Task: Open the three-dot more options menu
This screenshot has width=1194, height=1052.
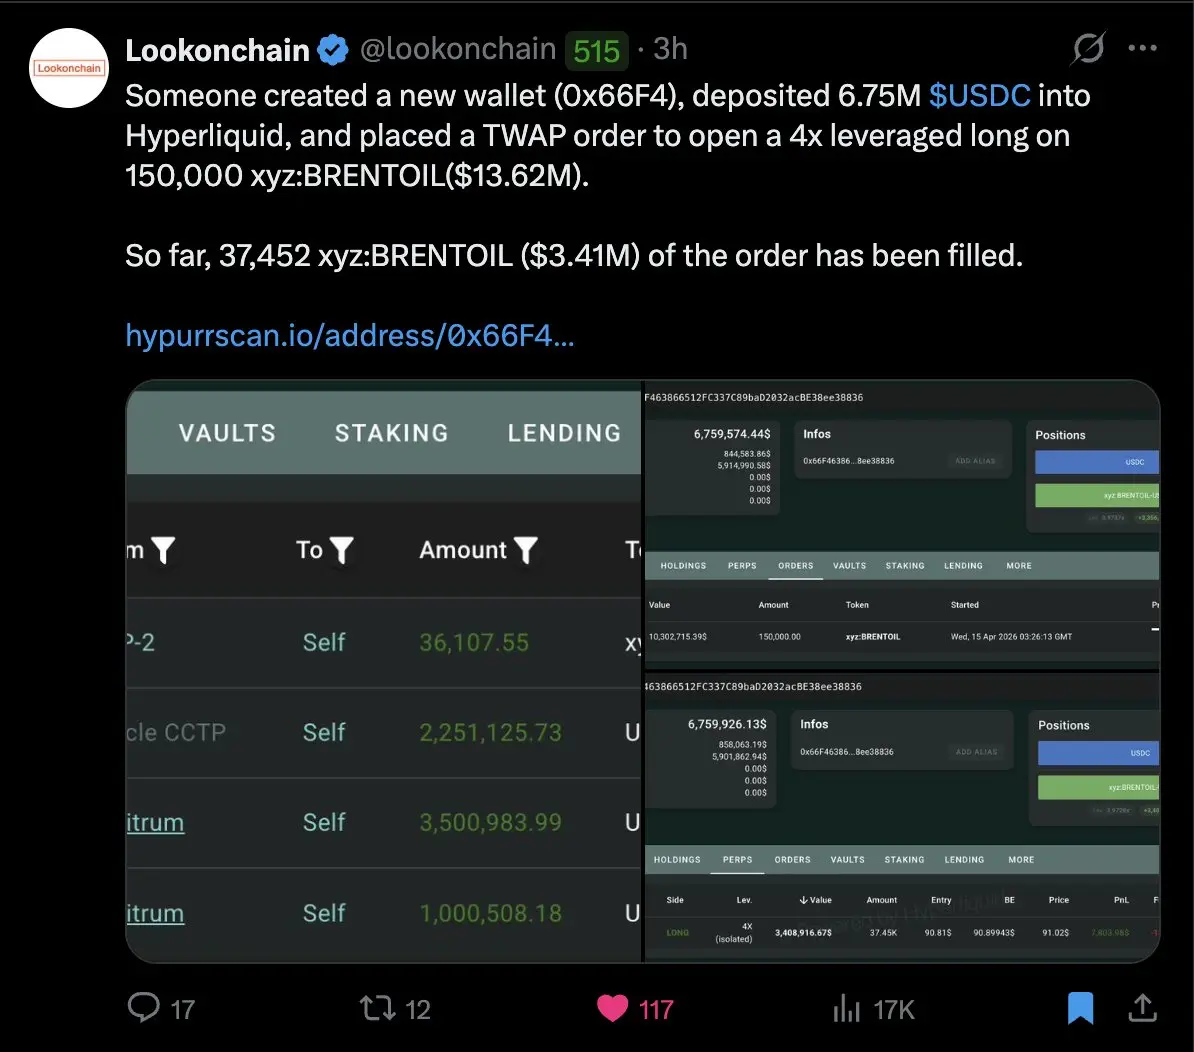Action: [x=1143, y=48]
